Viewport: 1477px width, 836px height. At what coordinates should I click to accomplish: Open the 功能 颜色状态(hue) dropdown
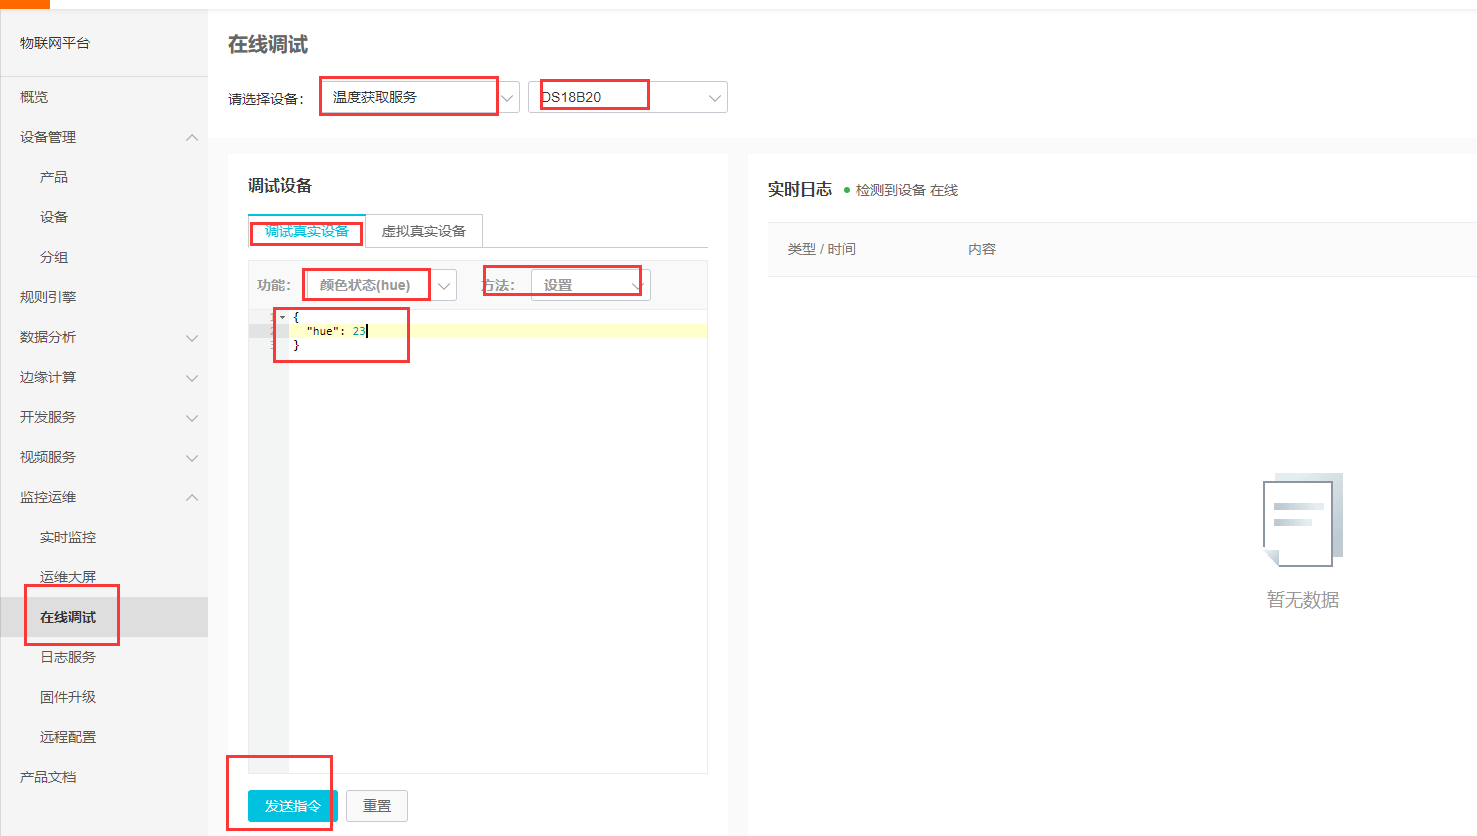(x=381, y=285)
